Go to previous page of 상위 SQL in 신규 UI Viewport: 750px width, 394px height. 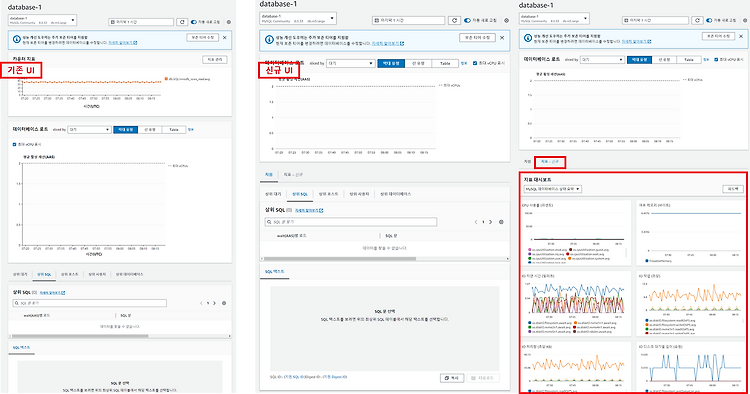click(476, 222)
